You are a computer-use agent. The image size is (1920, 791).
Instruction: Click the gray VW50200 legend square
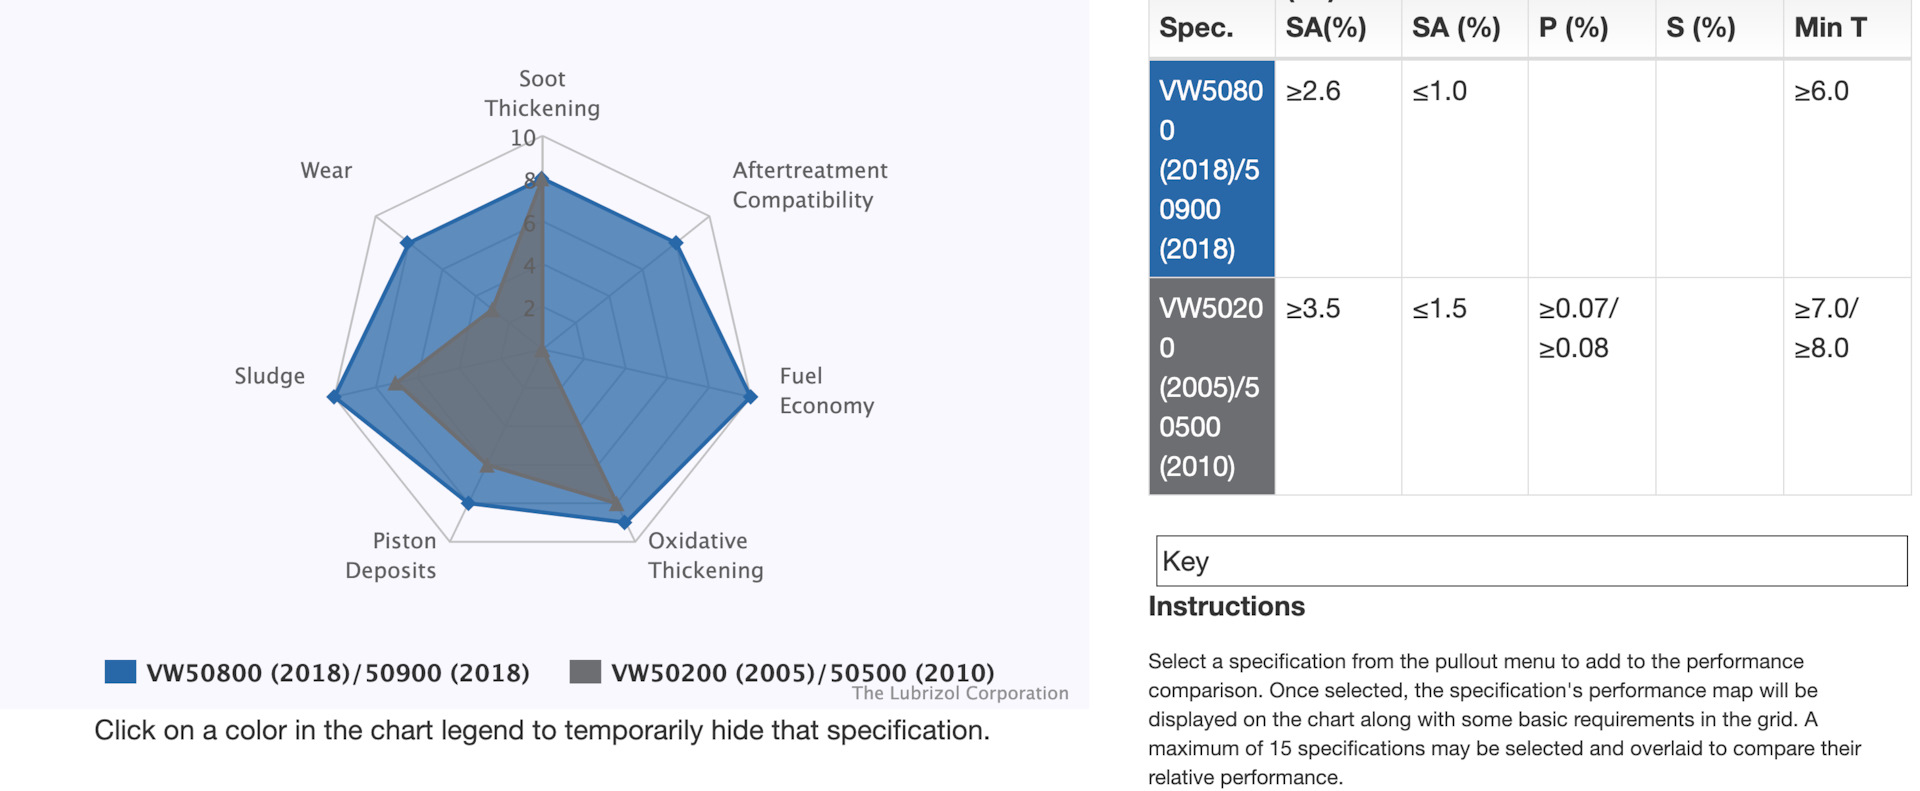click(x=585, y=671)
